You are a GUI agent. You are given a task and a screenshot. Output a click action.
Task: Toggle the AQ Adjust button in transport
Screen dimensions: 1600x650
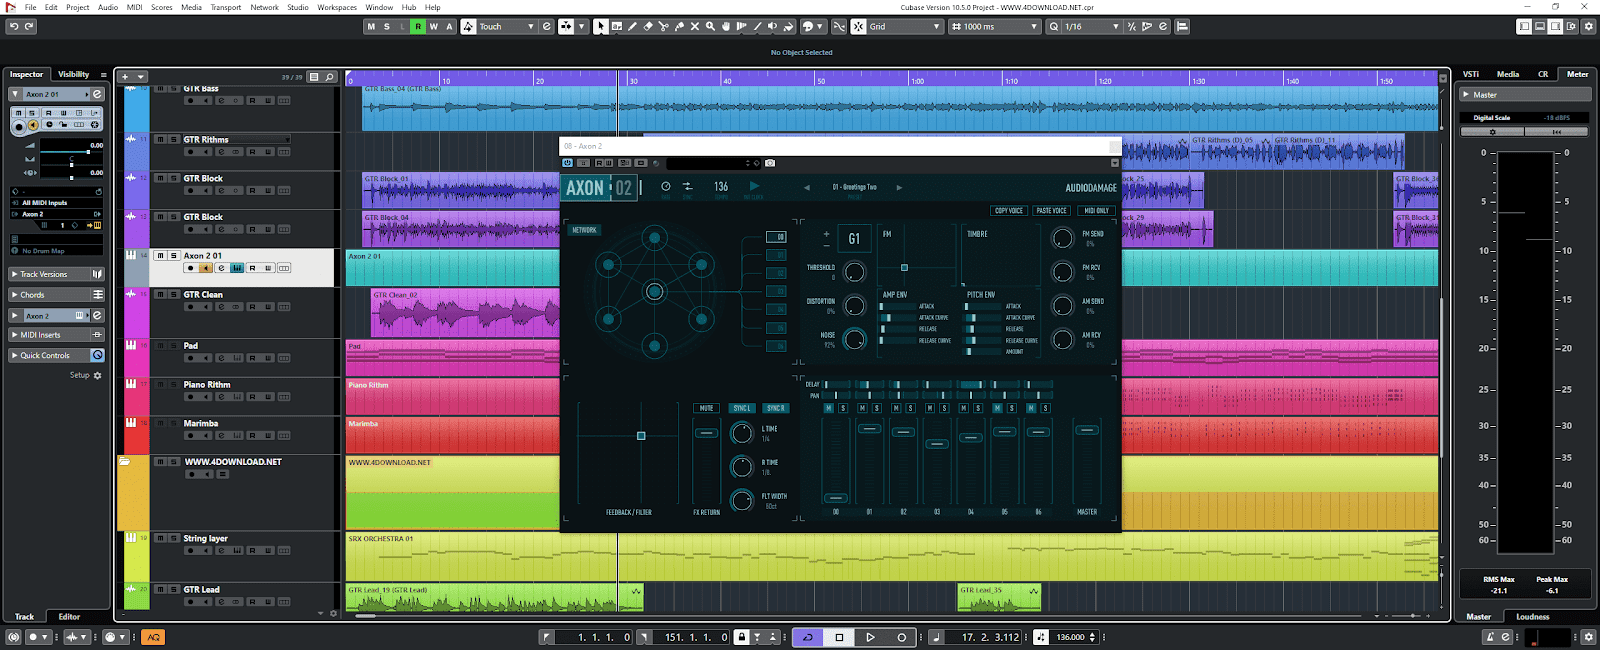[x=153, y=637]
